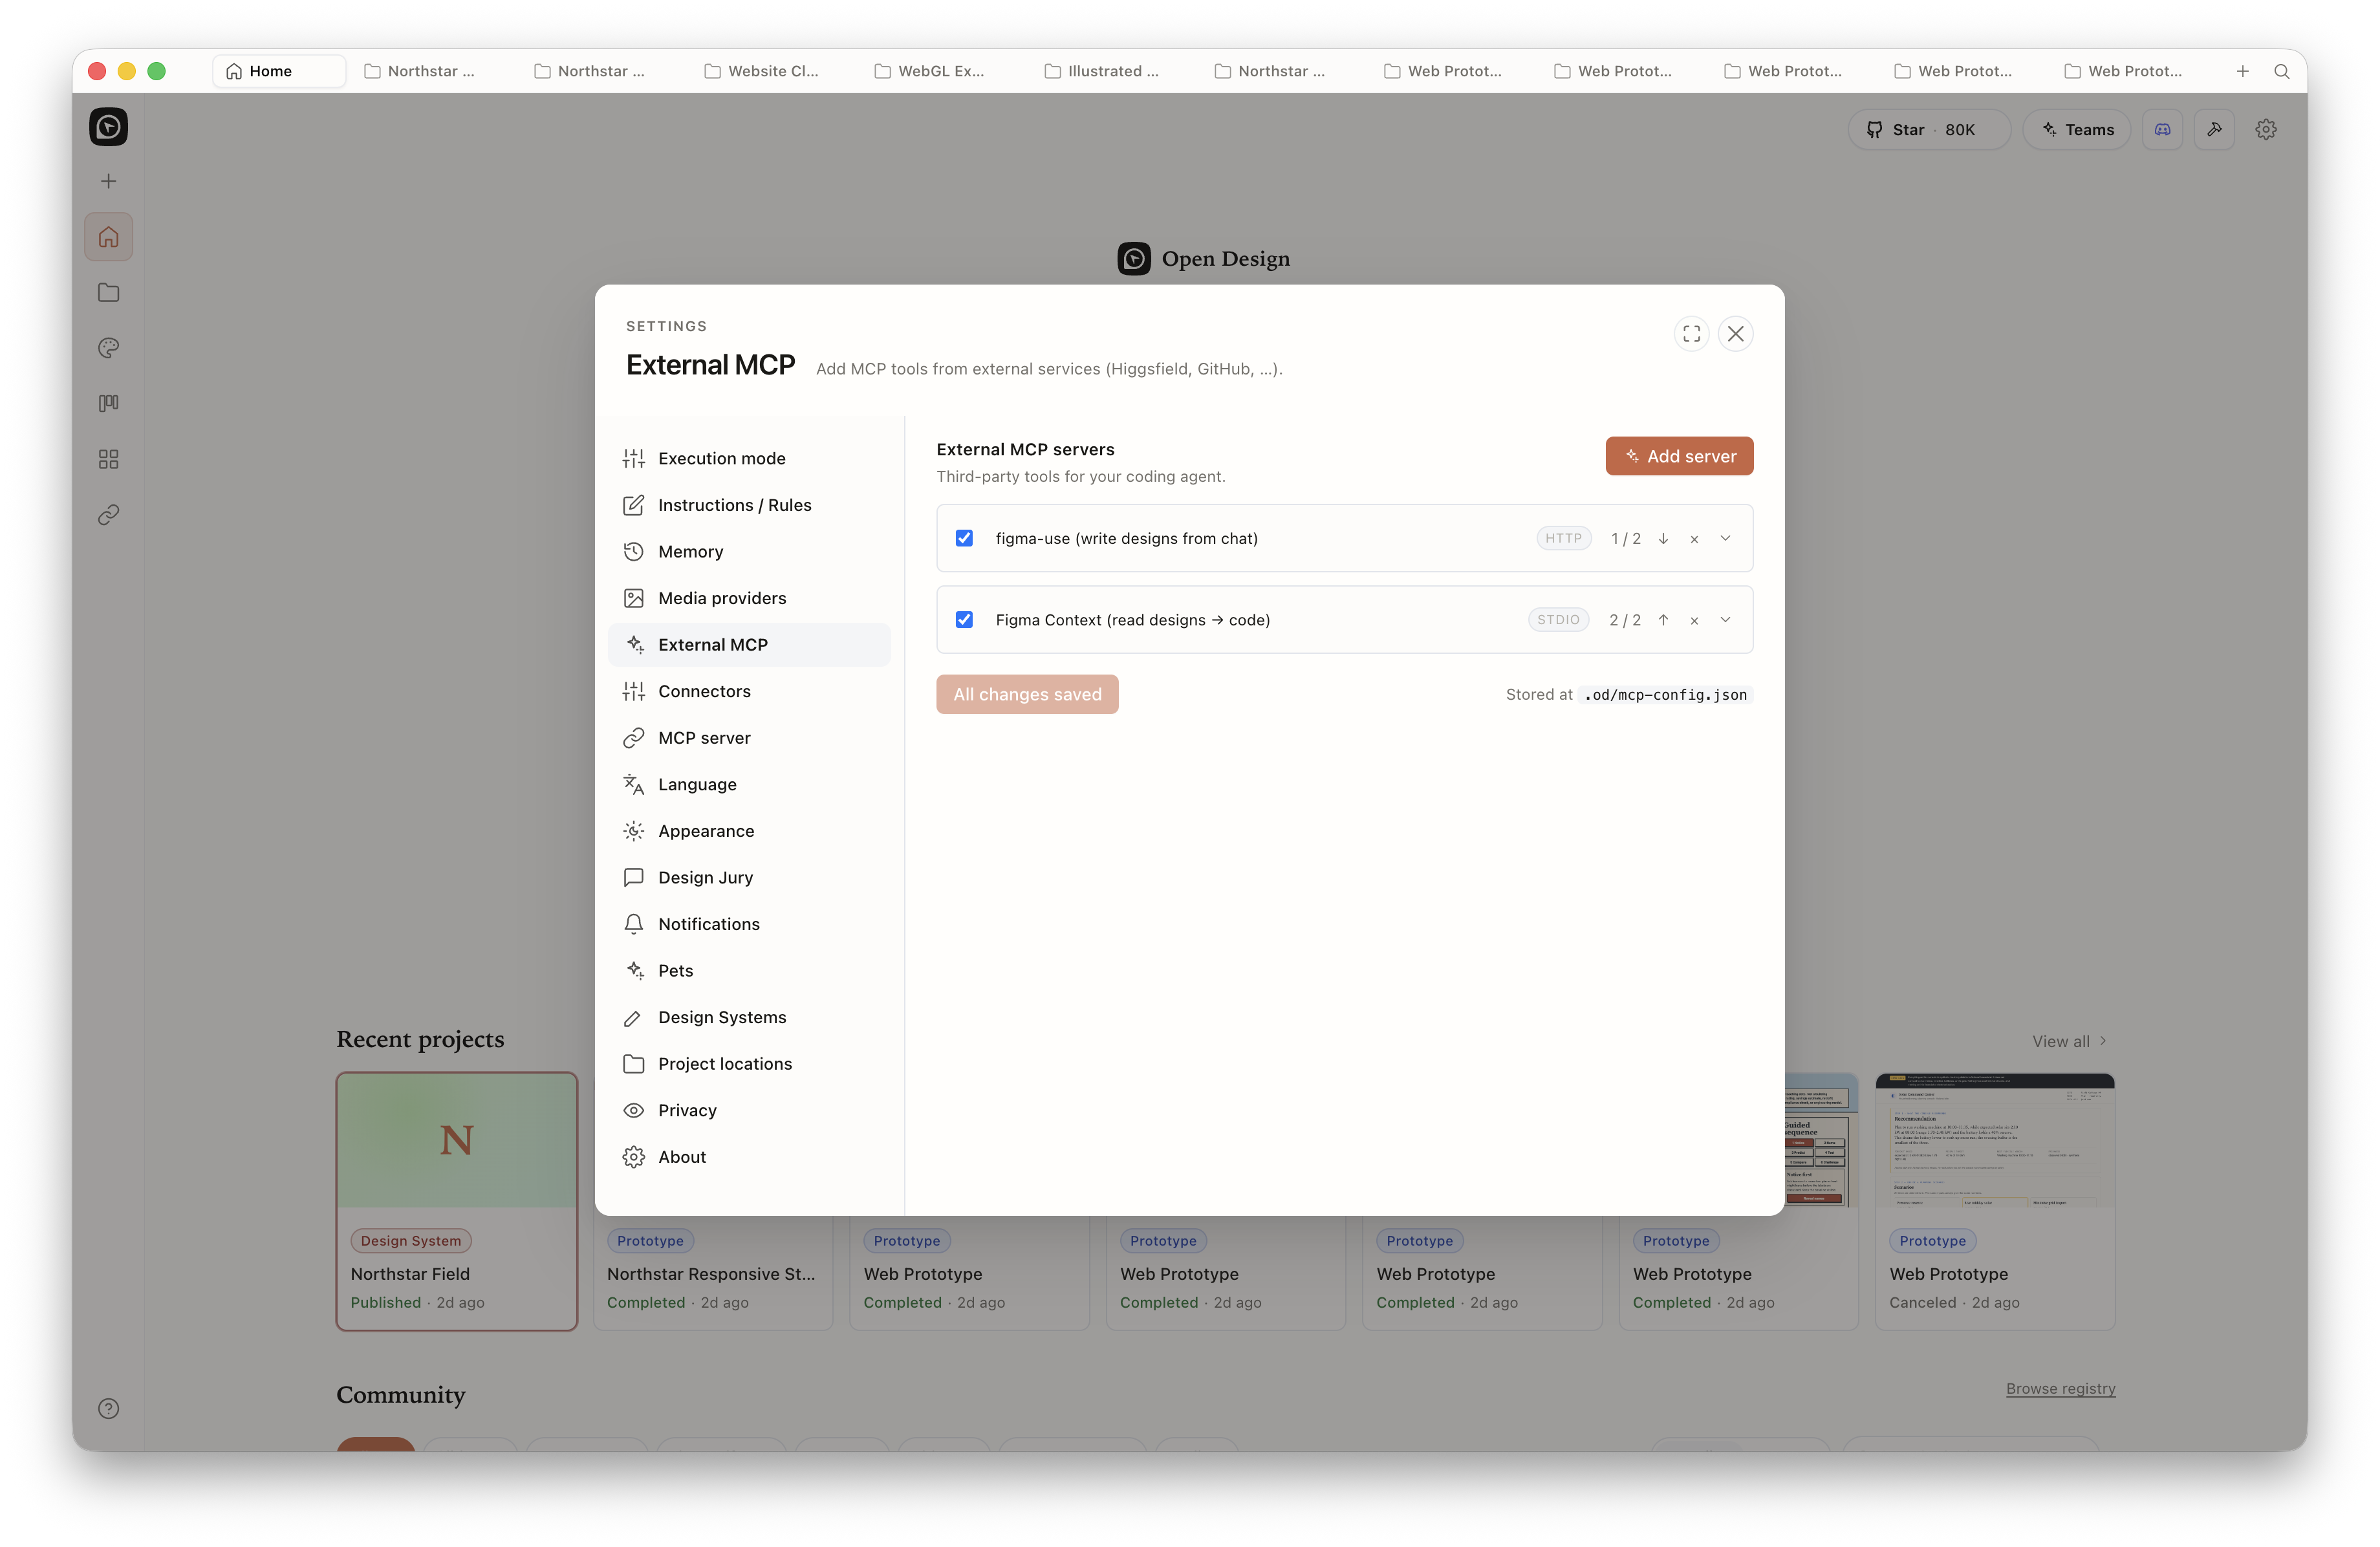Open Media providers settings

pos(749,598)
